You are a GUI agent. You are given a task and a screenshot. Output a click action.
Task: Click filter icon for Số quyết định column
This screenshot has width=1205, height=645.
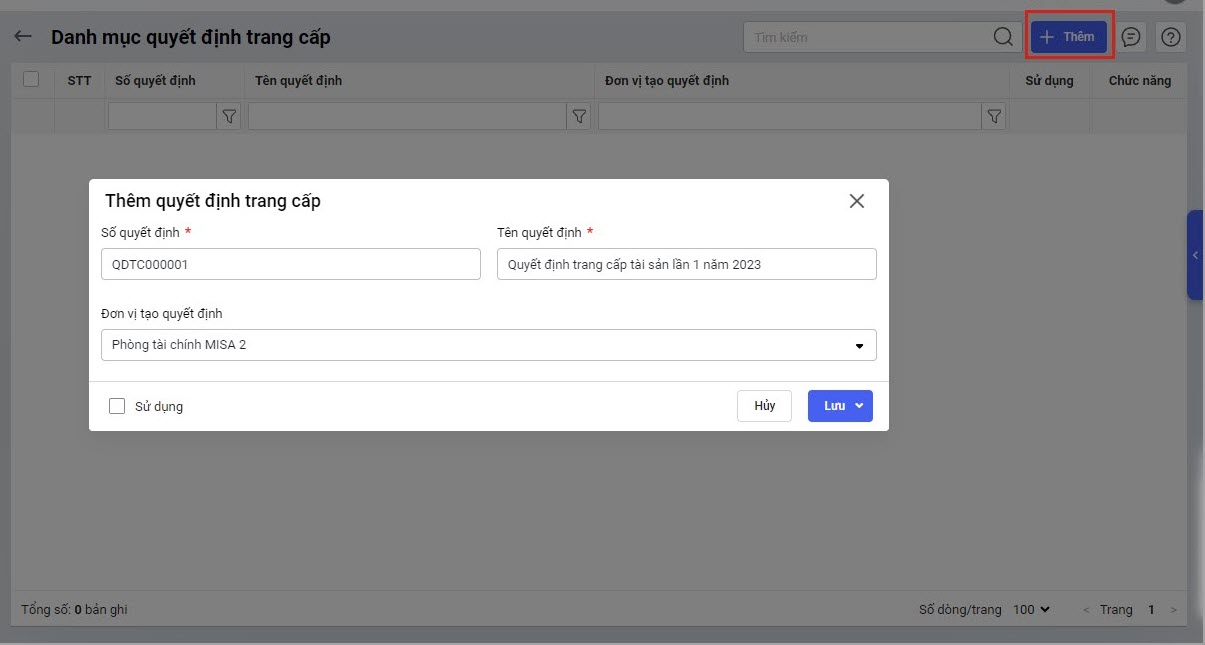(230, 117)
